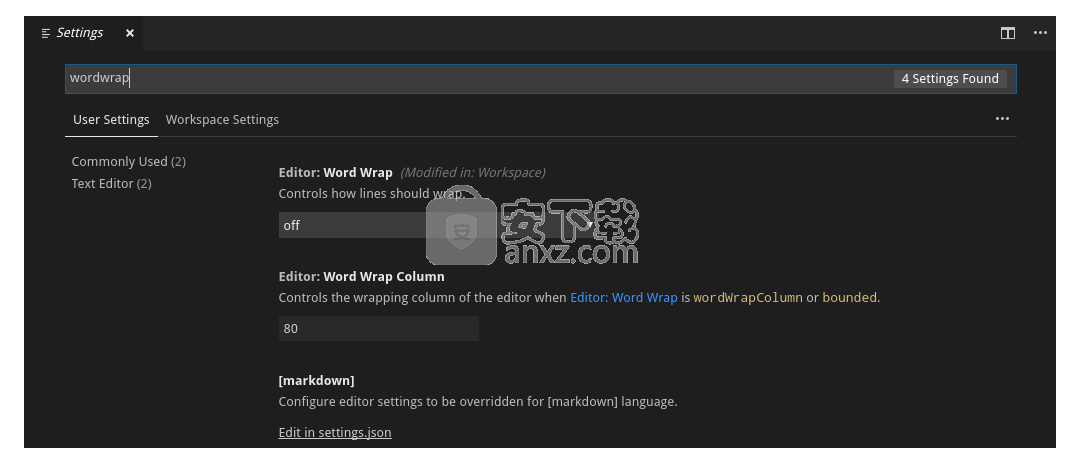The image size is (1069, 454).
Task: Click the split editor icon
Action: (x=1008, y=33)
